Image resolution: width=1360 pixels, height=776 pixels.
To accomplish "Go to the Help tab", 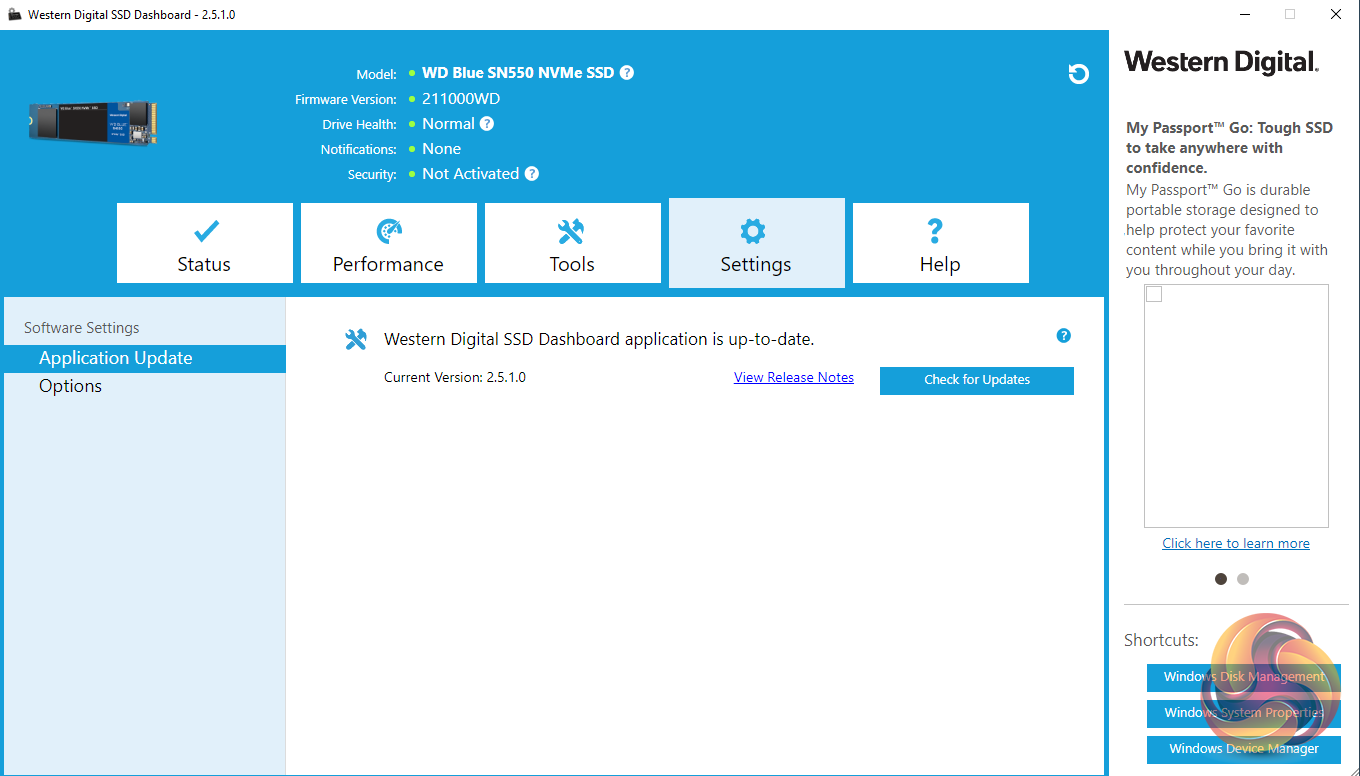I will coord(941,243).
